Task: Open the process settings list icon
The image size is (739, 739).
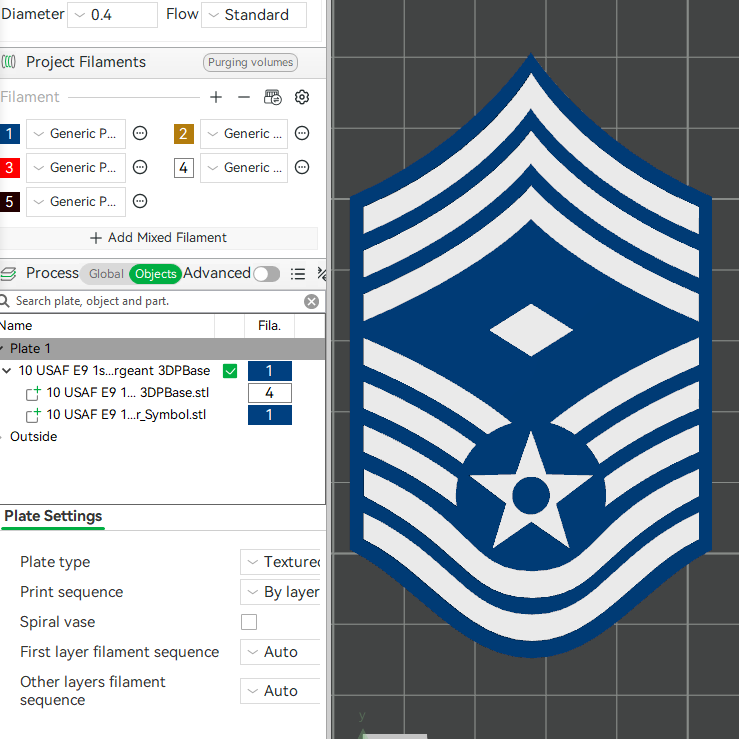Action: tap(297, 274)
